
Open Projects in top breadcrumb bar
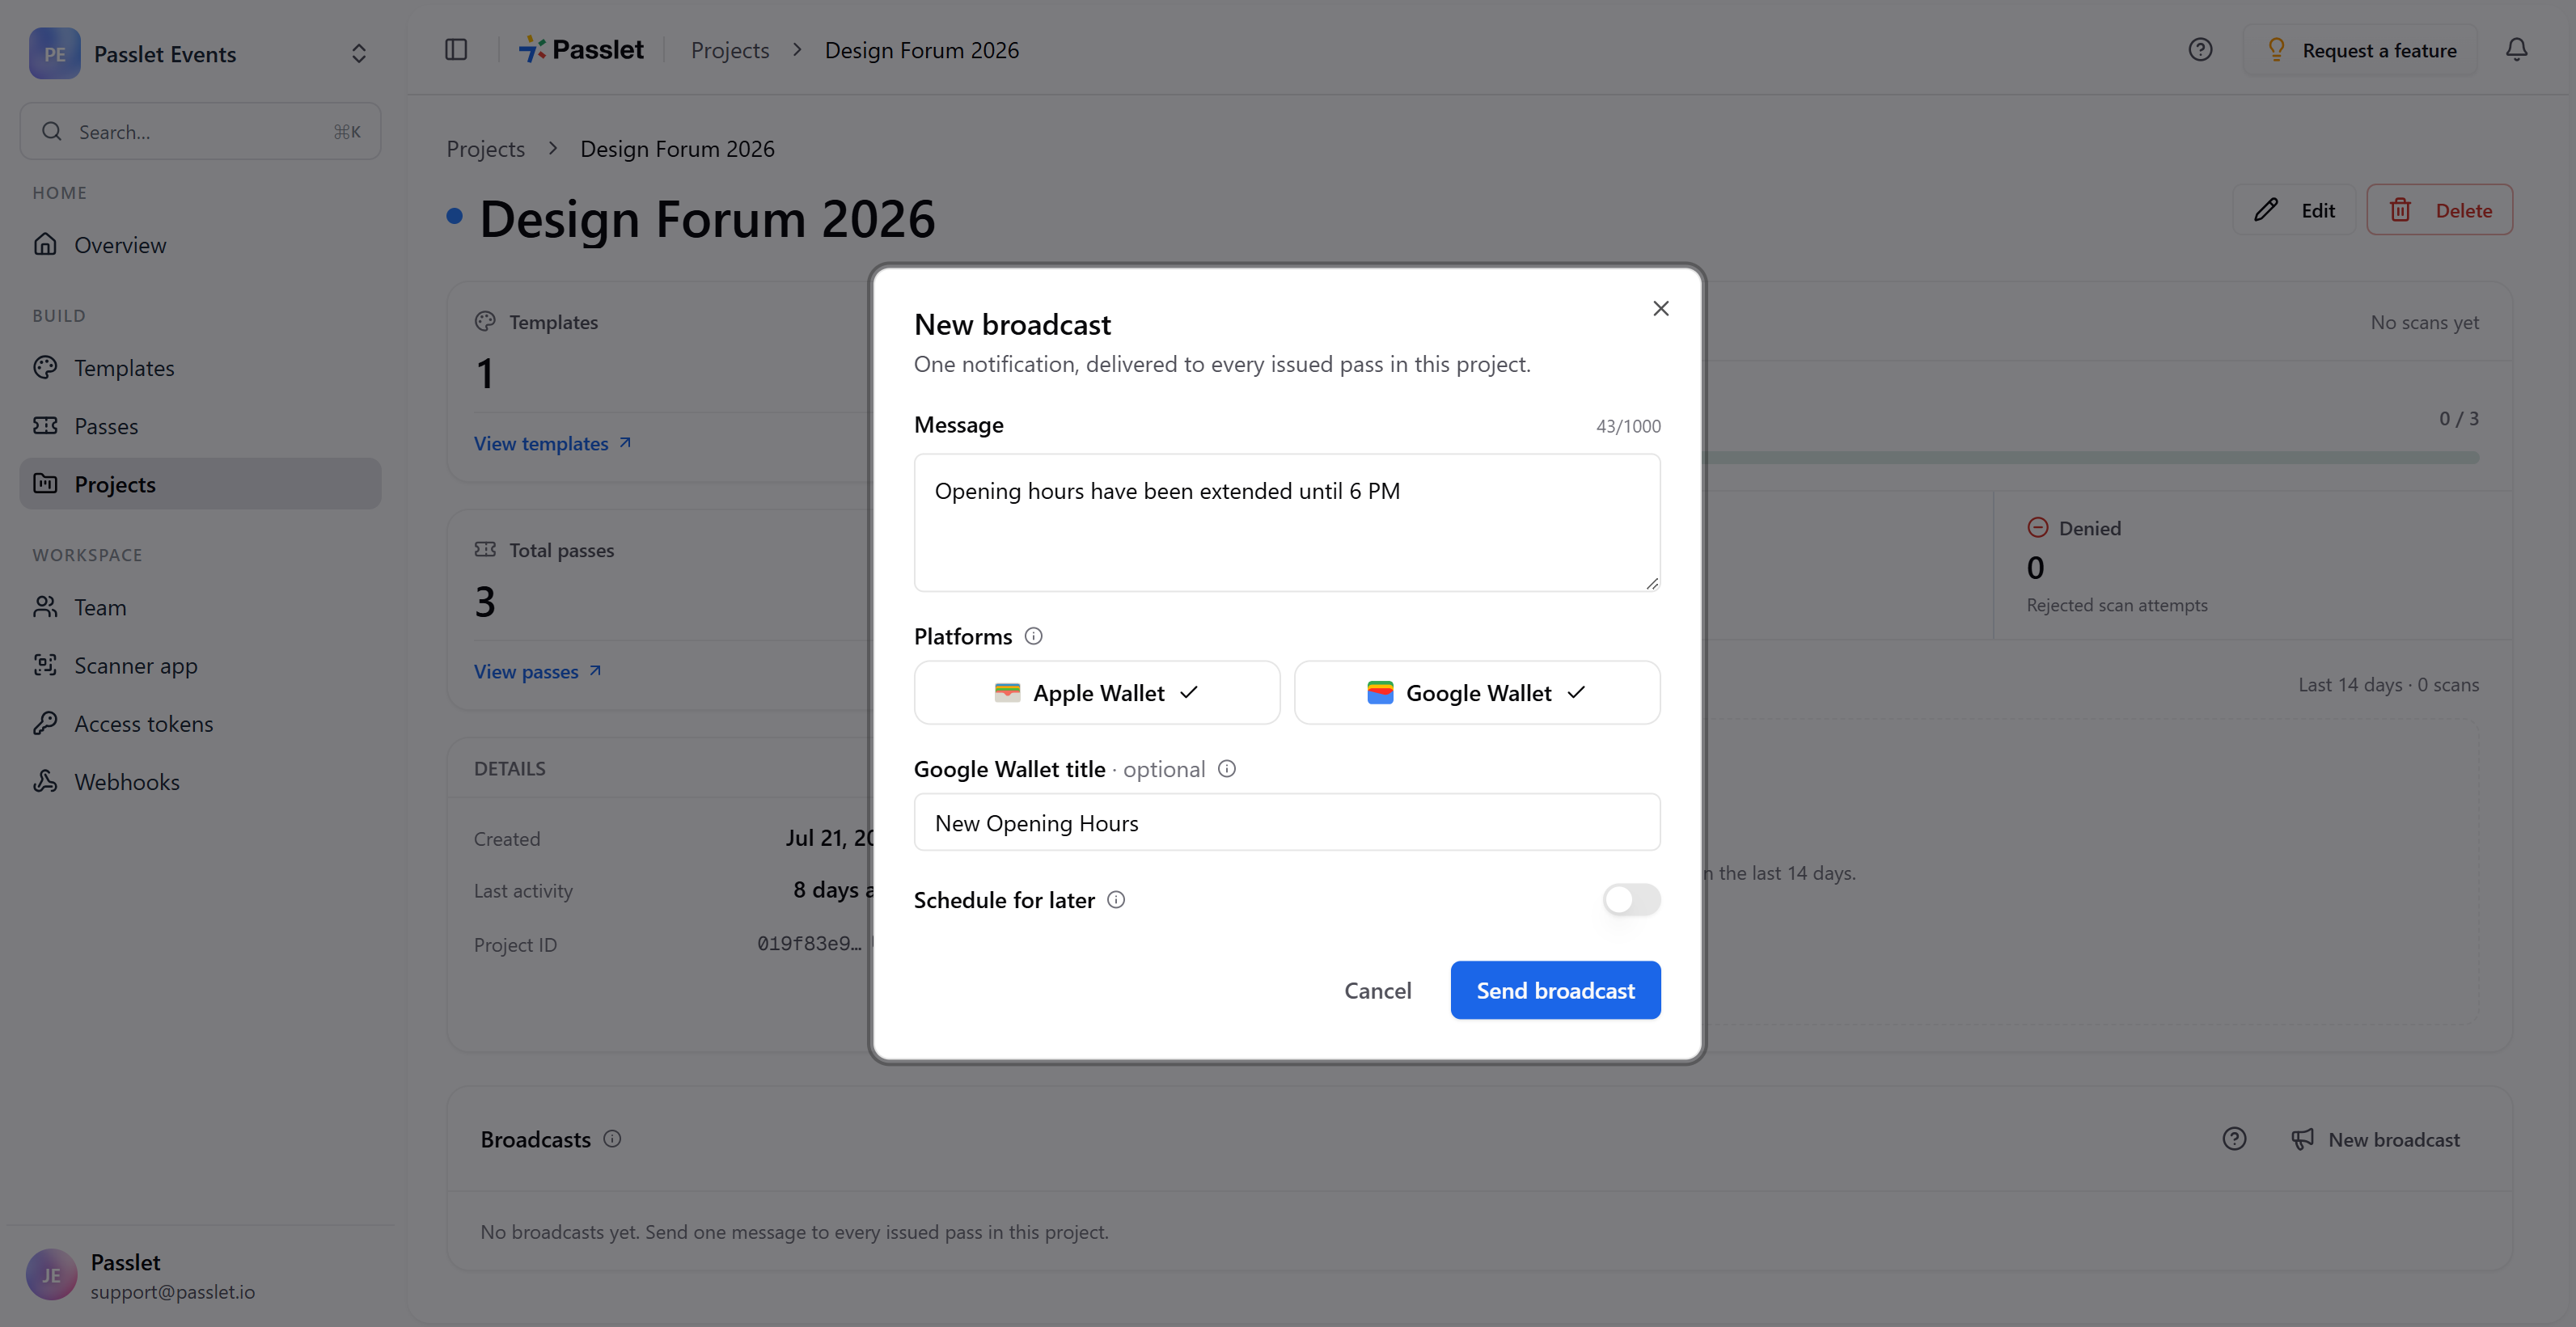730,49
